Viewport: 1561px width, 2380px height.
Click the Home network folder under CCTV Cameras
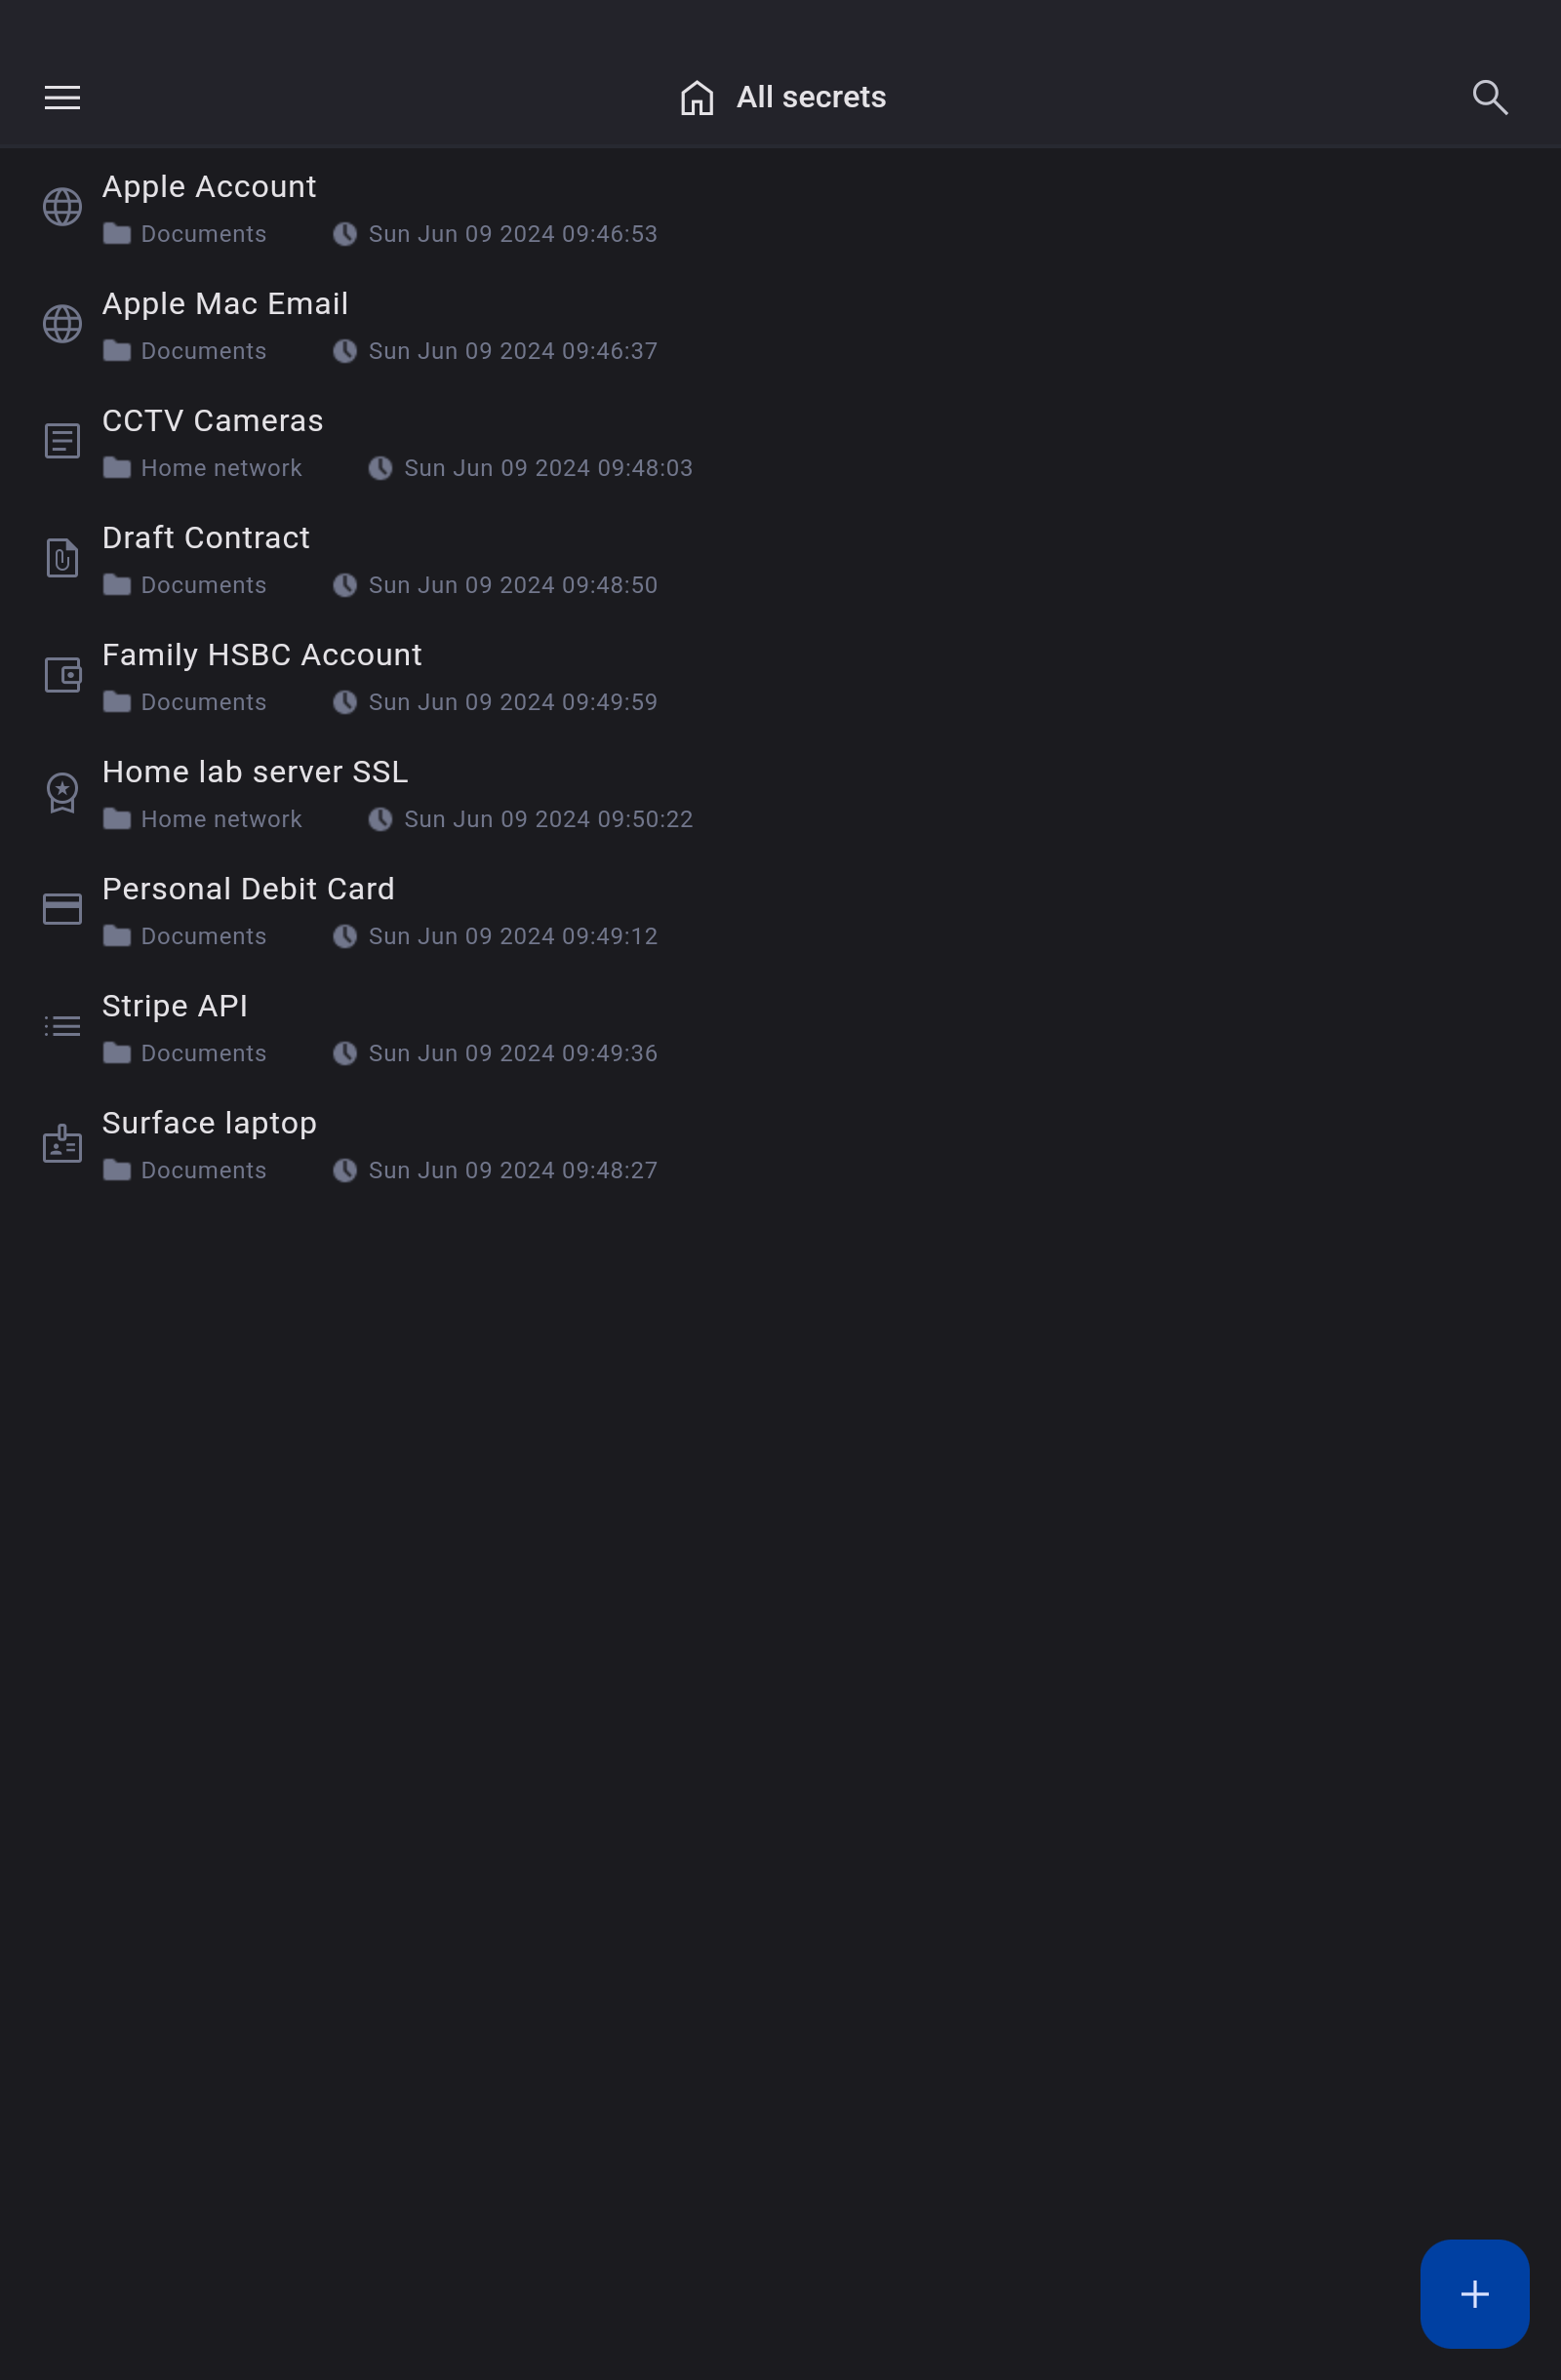(x=202, y=468)
